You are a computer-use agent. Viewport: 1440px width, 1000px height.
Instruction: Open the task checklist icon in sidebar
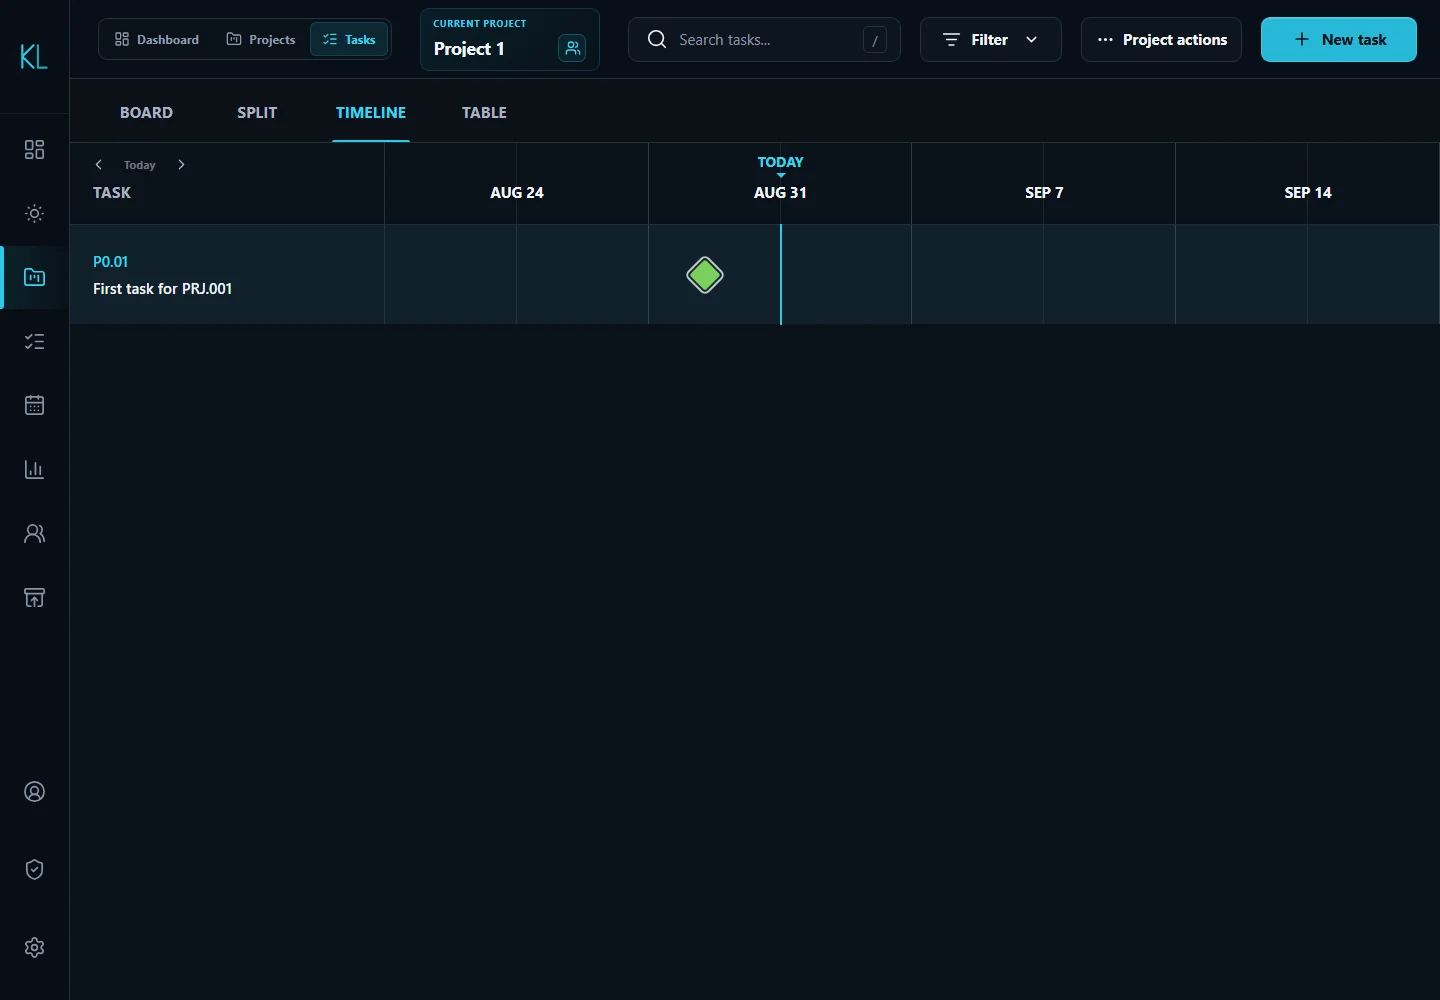pos(34,341)
